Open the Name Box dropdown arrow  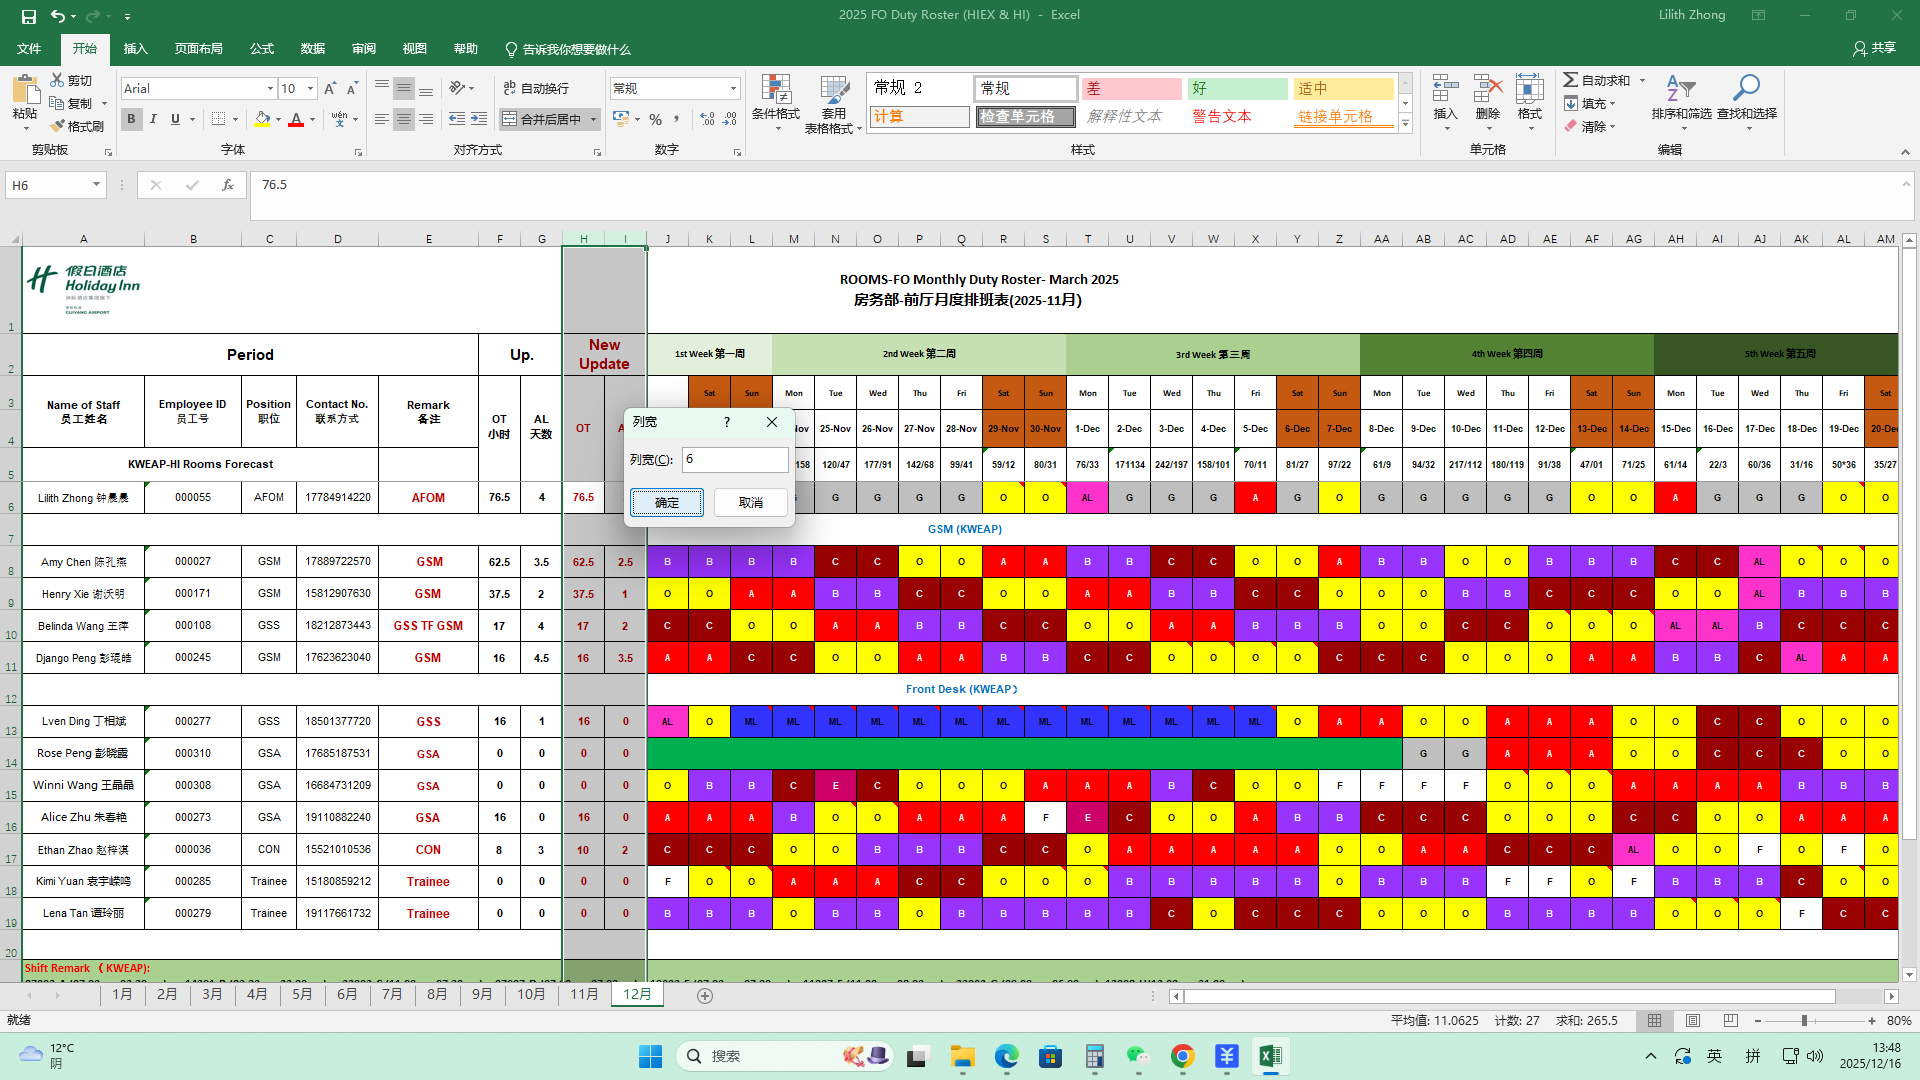[x=96, y=185]
